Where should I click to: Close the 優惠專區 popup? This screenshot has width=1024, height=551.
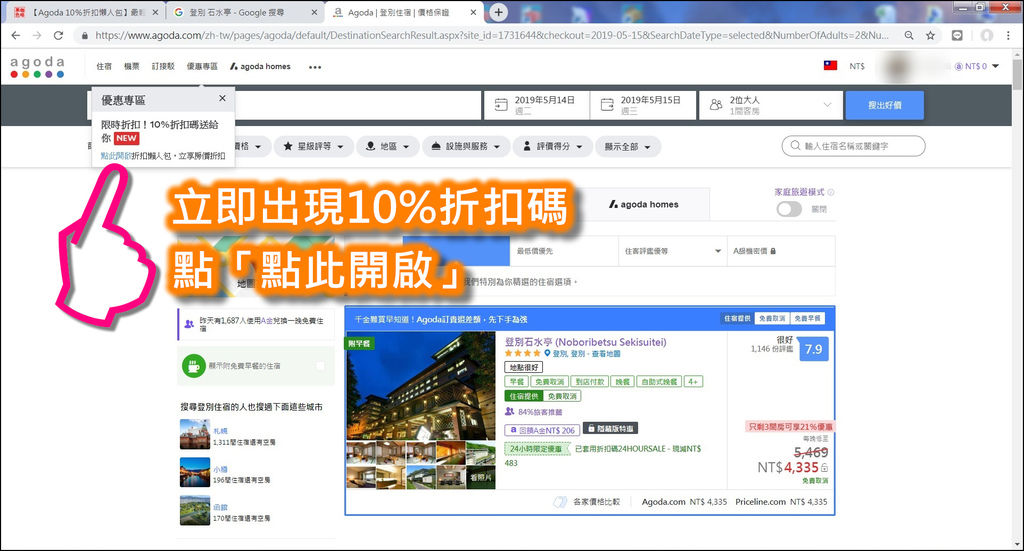(x=222, y=98)
